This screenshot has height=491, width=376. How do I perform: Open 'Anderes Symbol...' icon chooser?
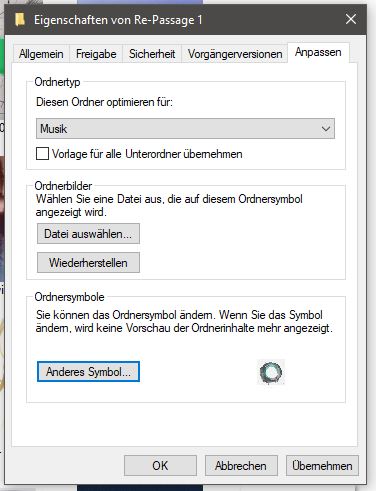[x=88, y=372]
